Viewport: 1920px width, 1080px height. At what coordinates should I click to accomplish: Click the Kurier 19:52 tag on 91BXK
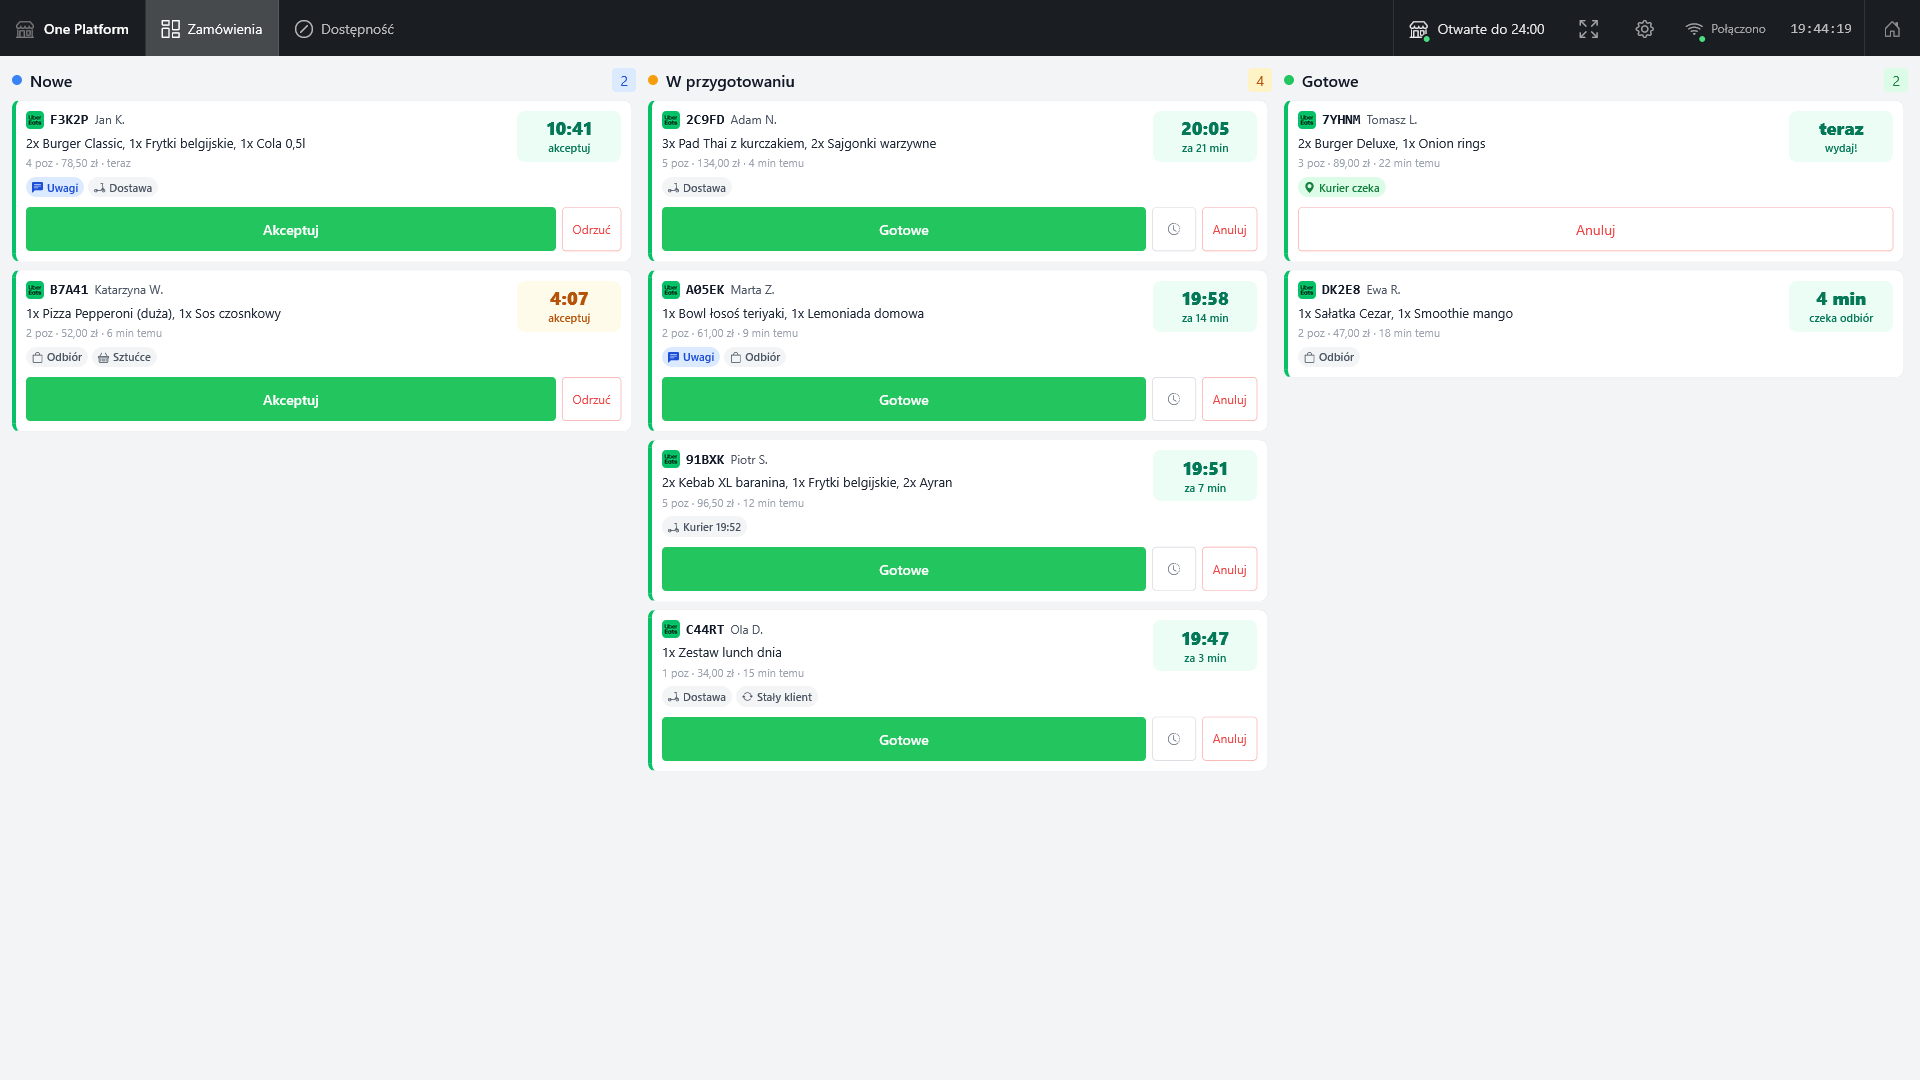click(x=704, y=527)
